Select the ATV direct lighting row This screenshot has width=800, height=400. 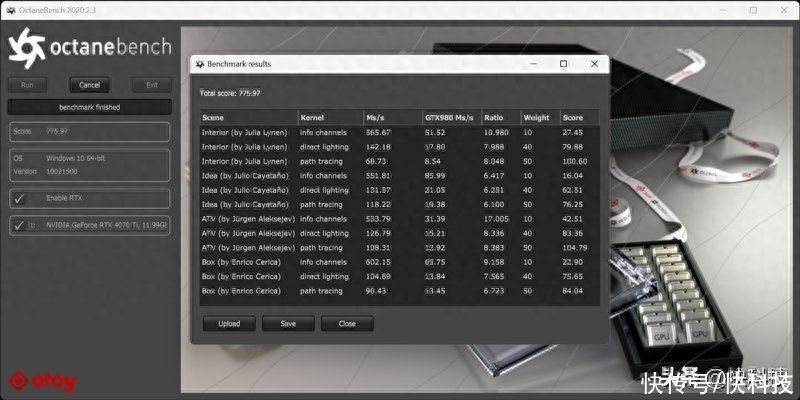(x=399, y=233)
